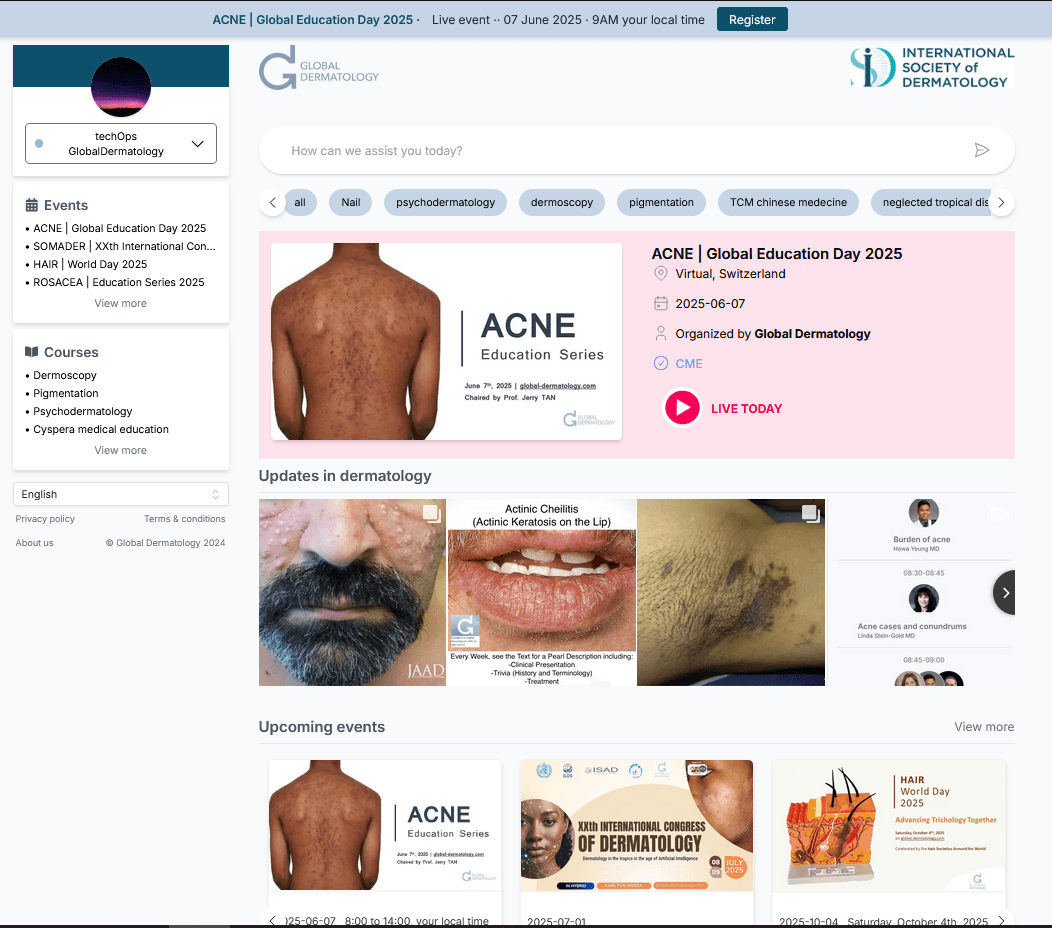Click the Burden of acne speaker avatar
This screenshot has height=928, width=1052.
(x=923, y=513)
